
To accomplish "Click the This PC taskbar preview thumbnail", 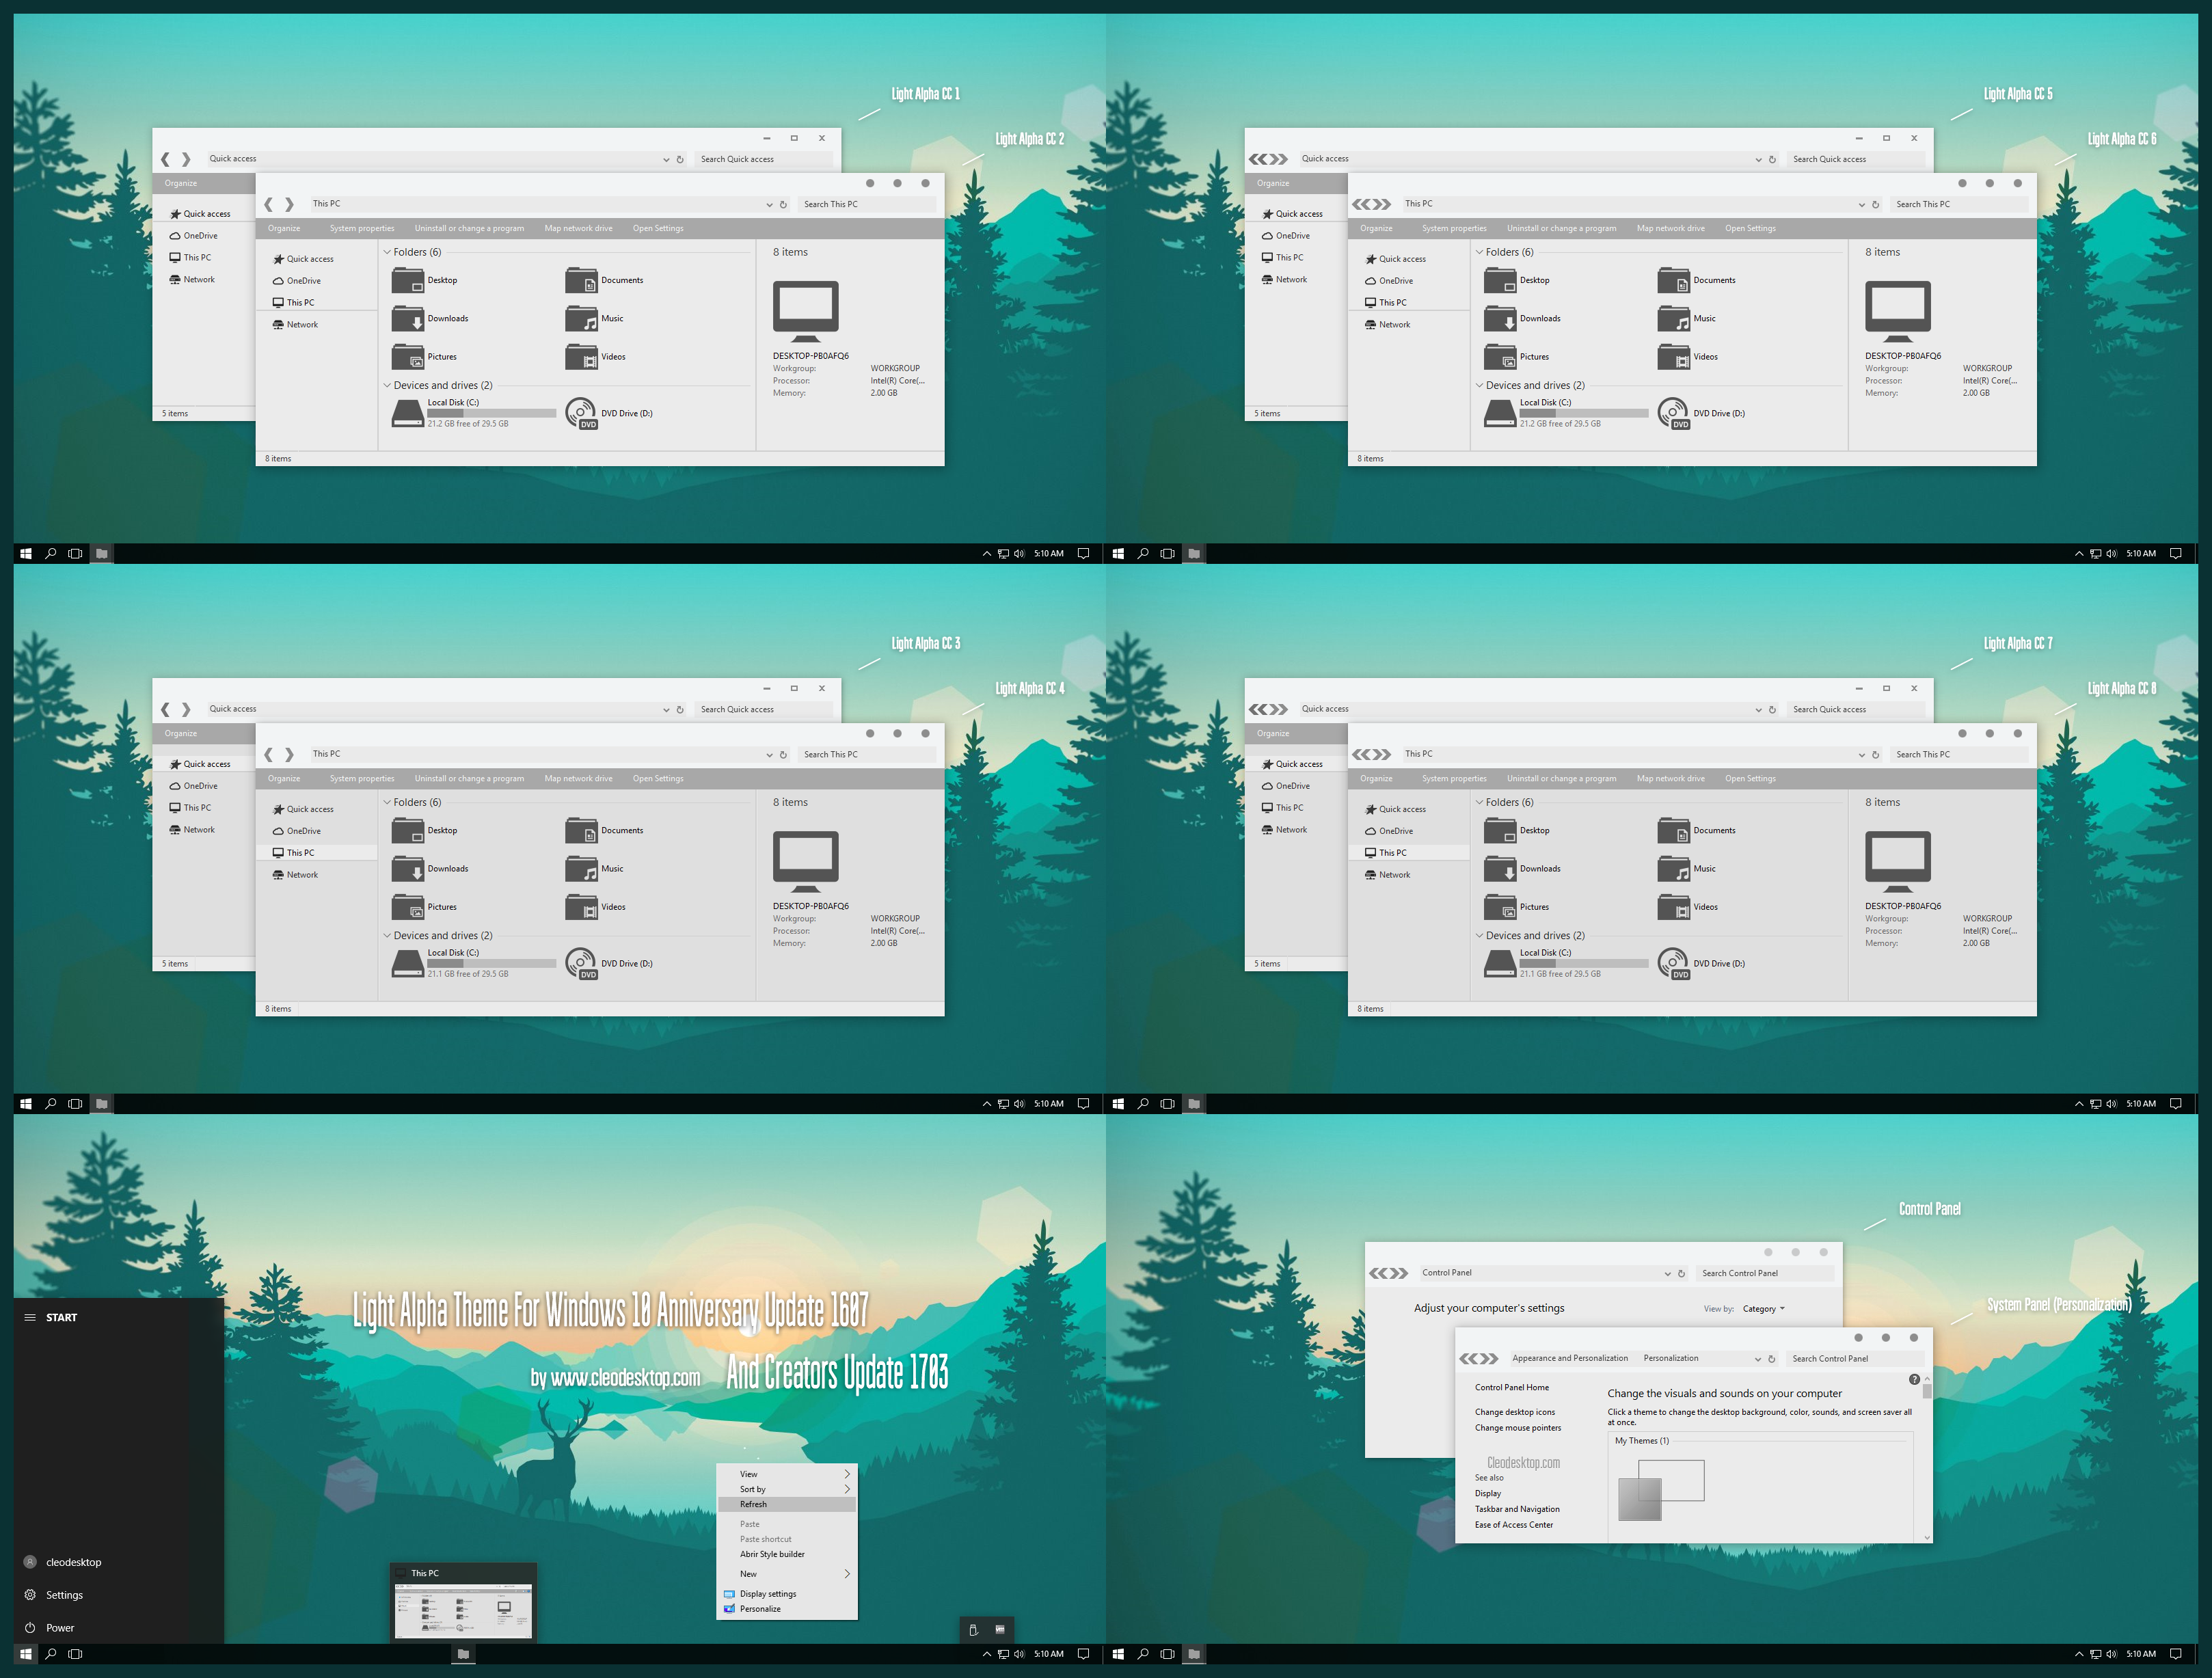I will [x=463, y=1610].
